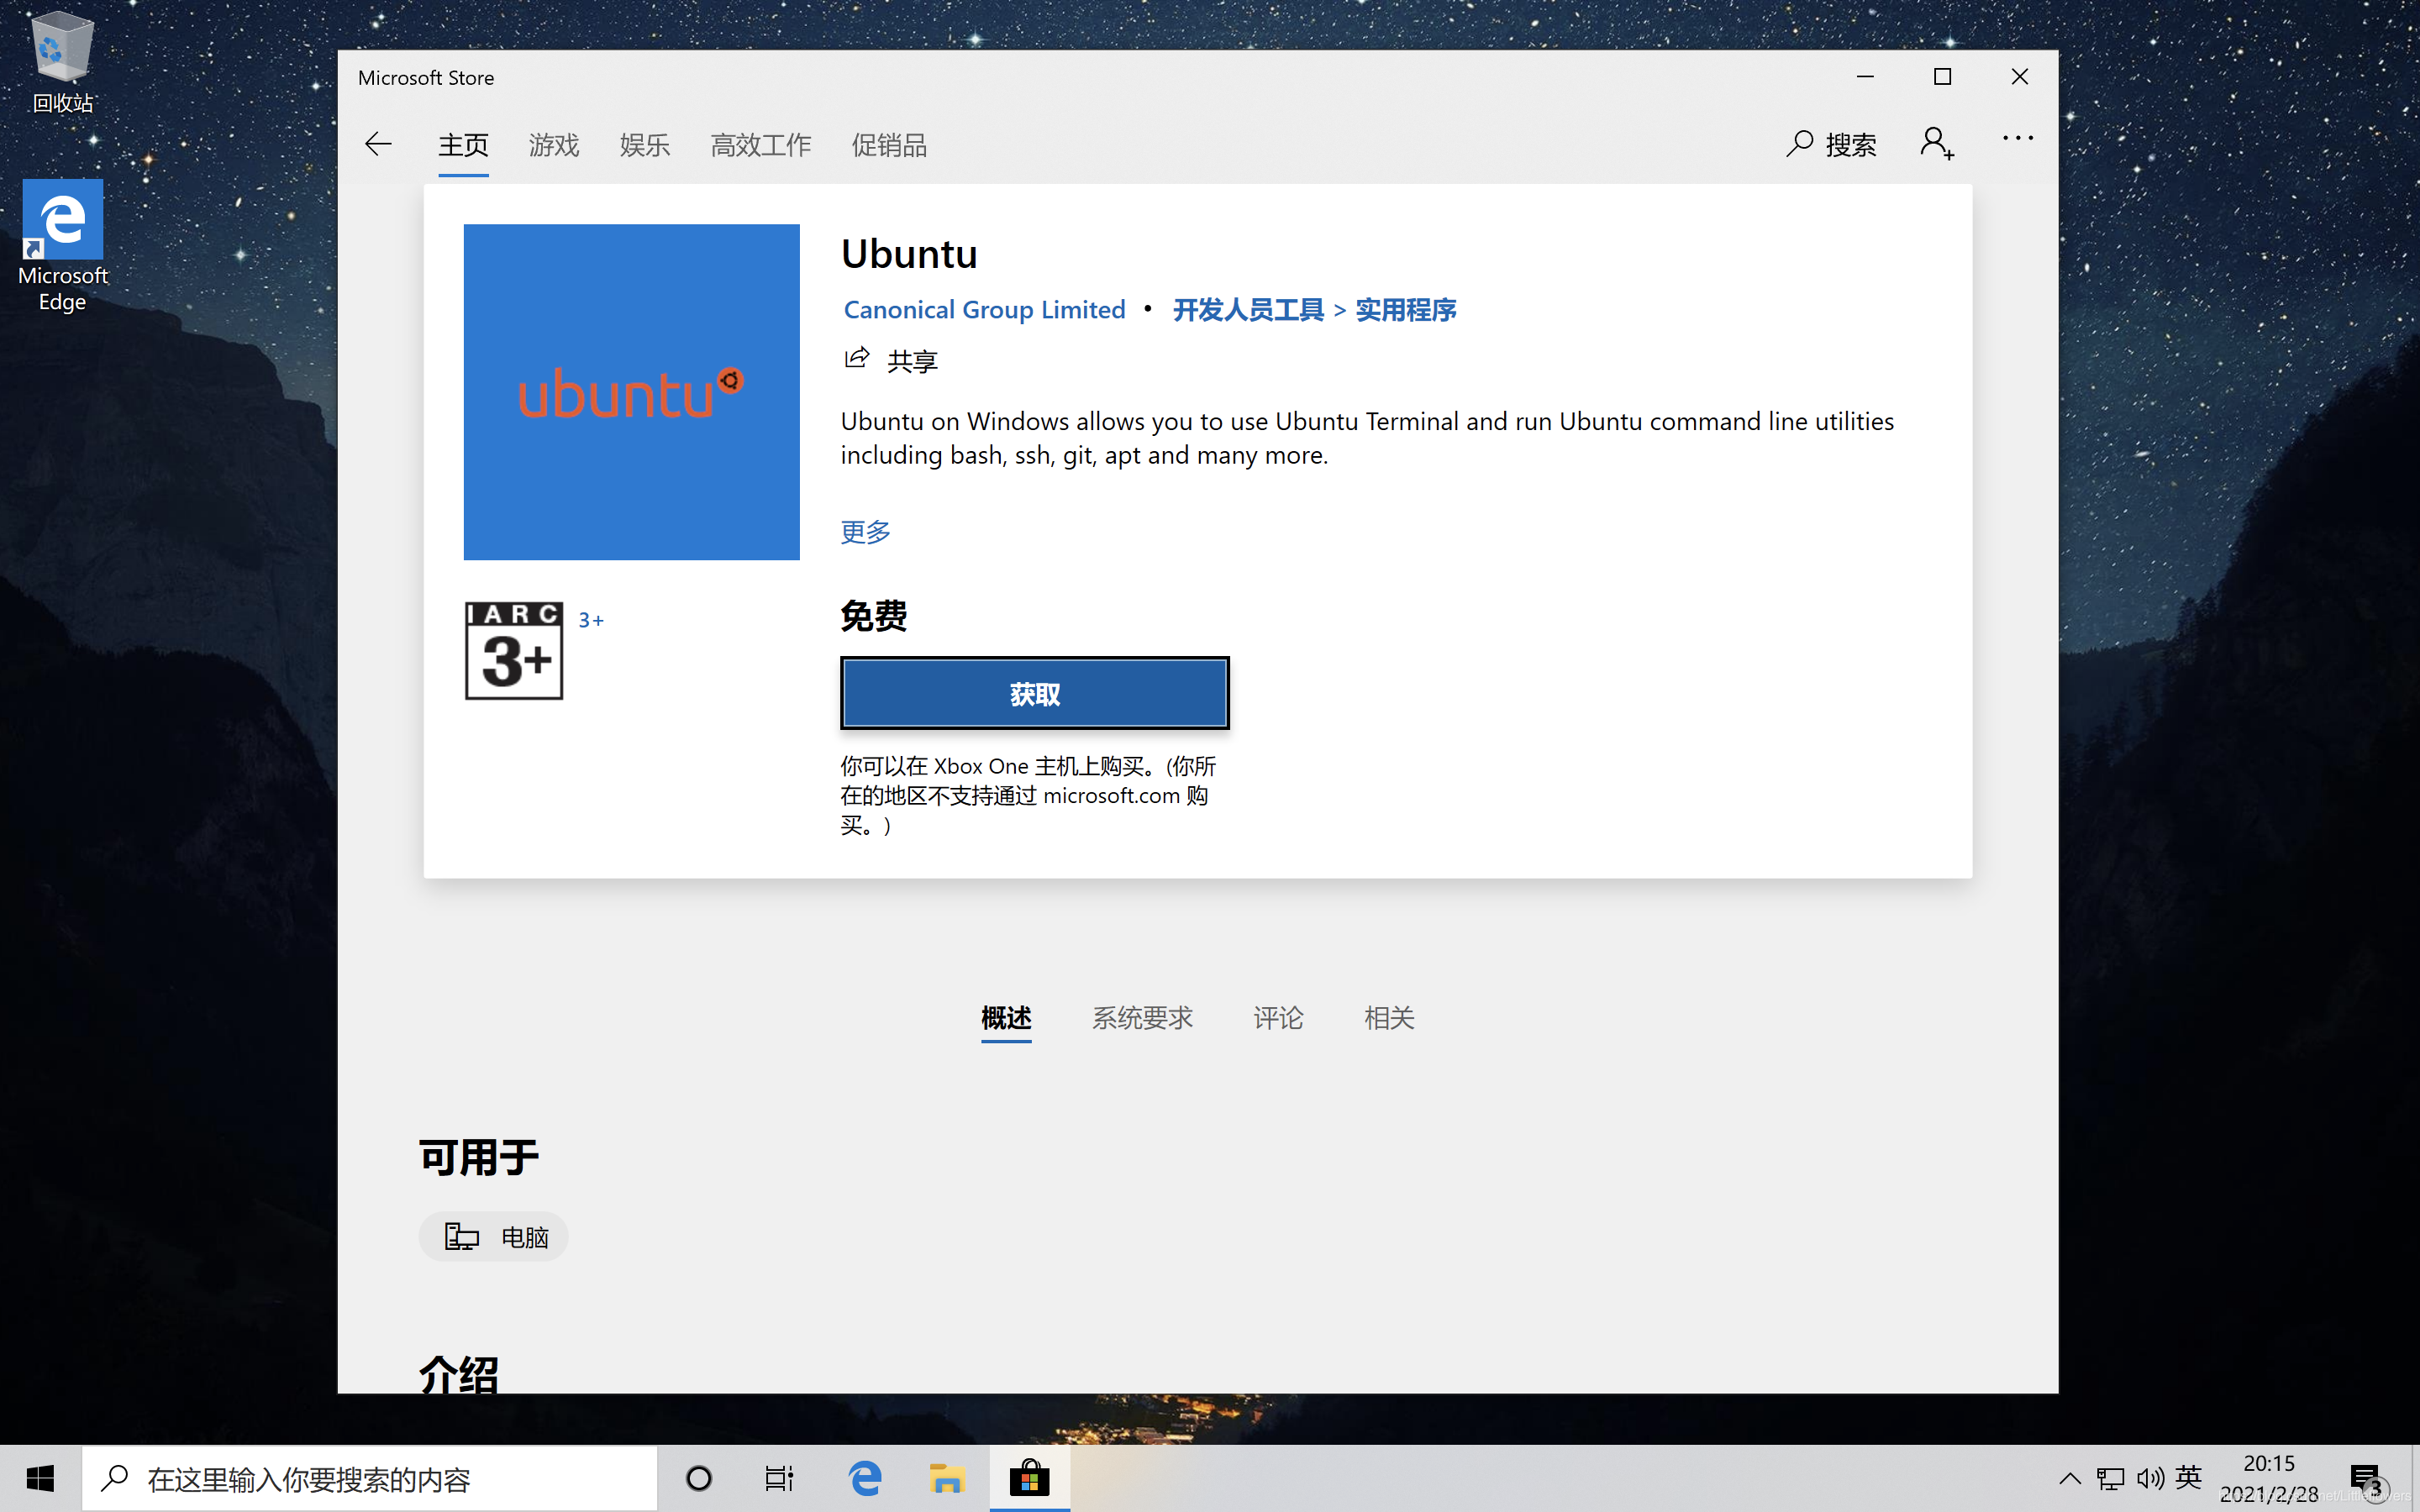Open Microsoft Edge desktop shortcut
The height and width of the screenshot is (1512, 2420).
click(x=62, y=246)
